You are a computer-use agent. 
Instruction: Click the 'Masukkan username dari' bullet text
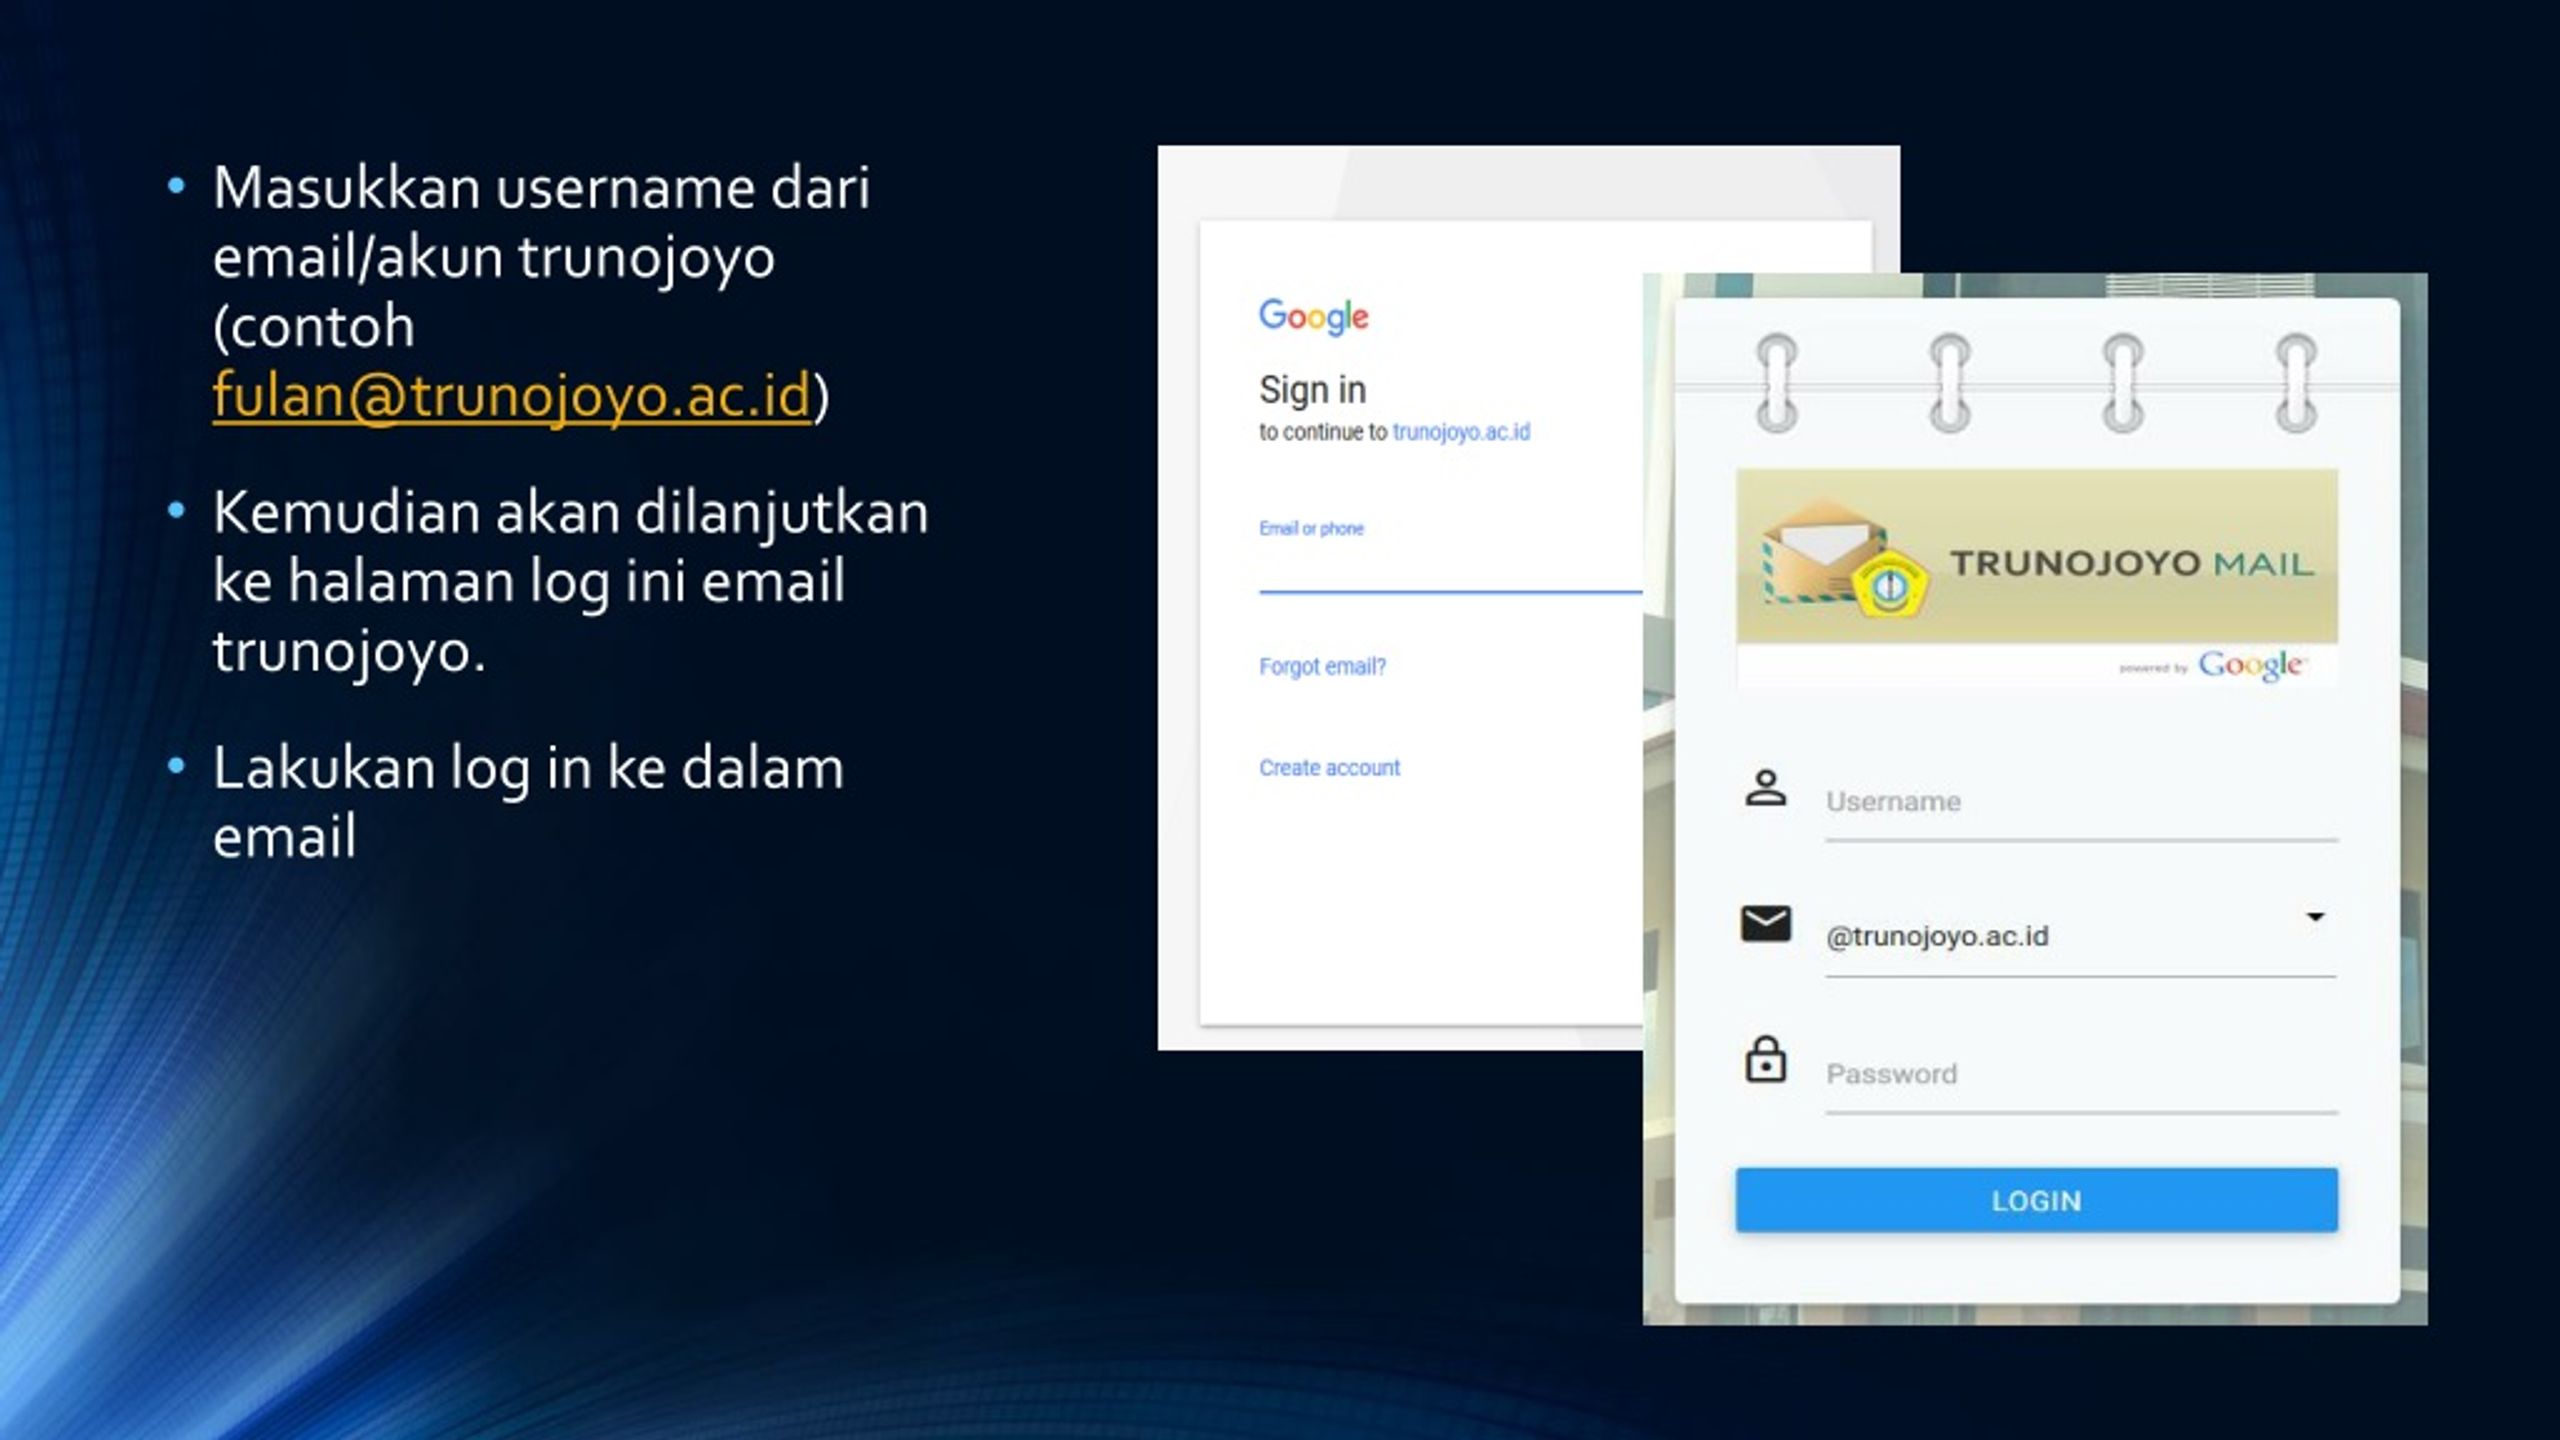(x=541, y=291)
